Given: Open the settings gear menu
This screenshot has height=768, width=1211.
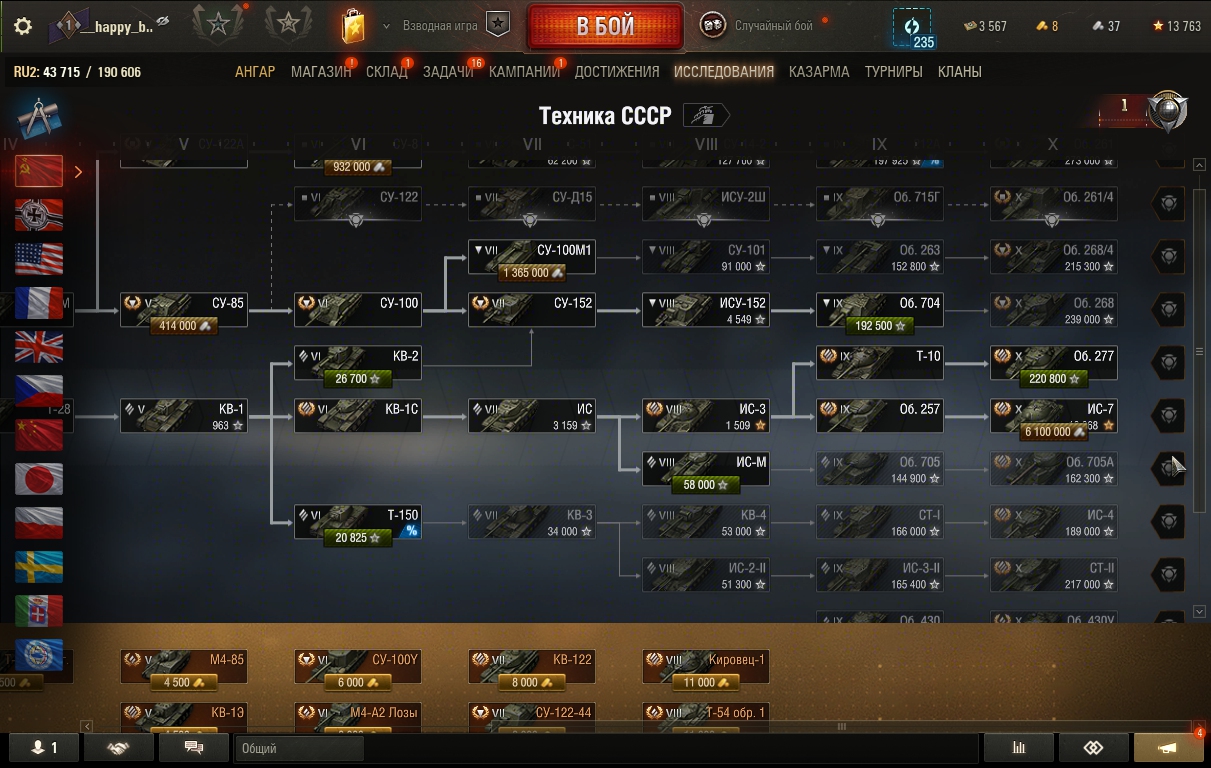Looking at the screenshot, I should click(23, 26).
